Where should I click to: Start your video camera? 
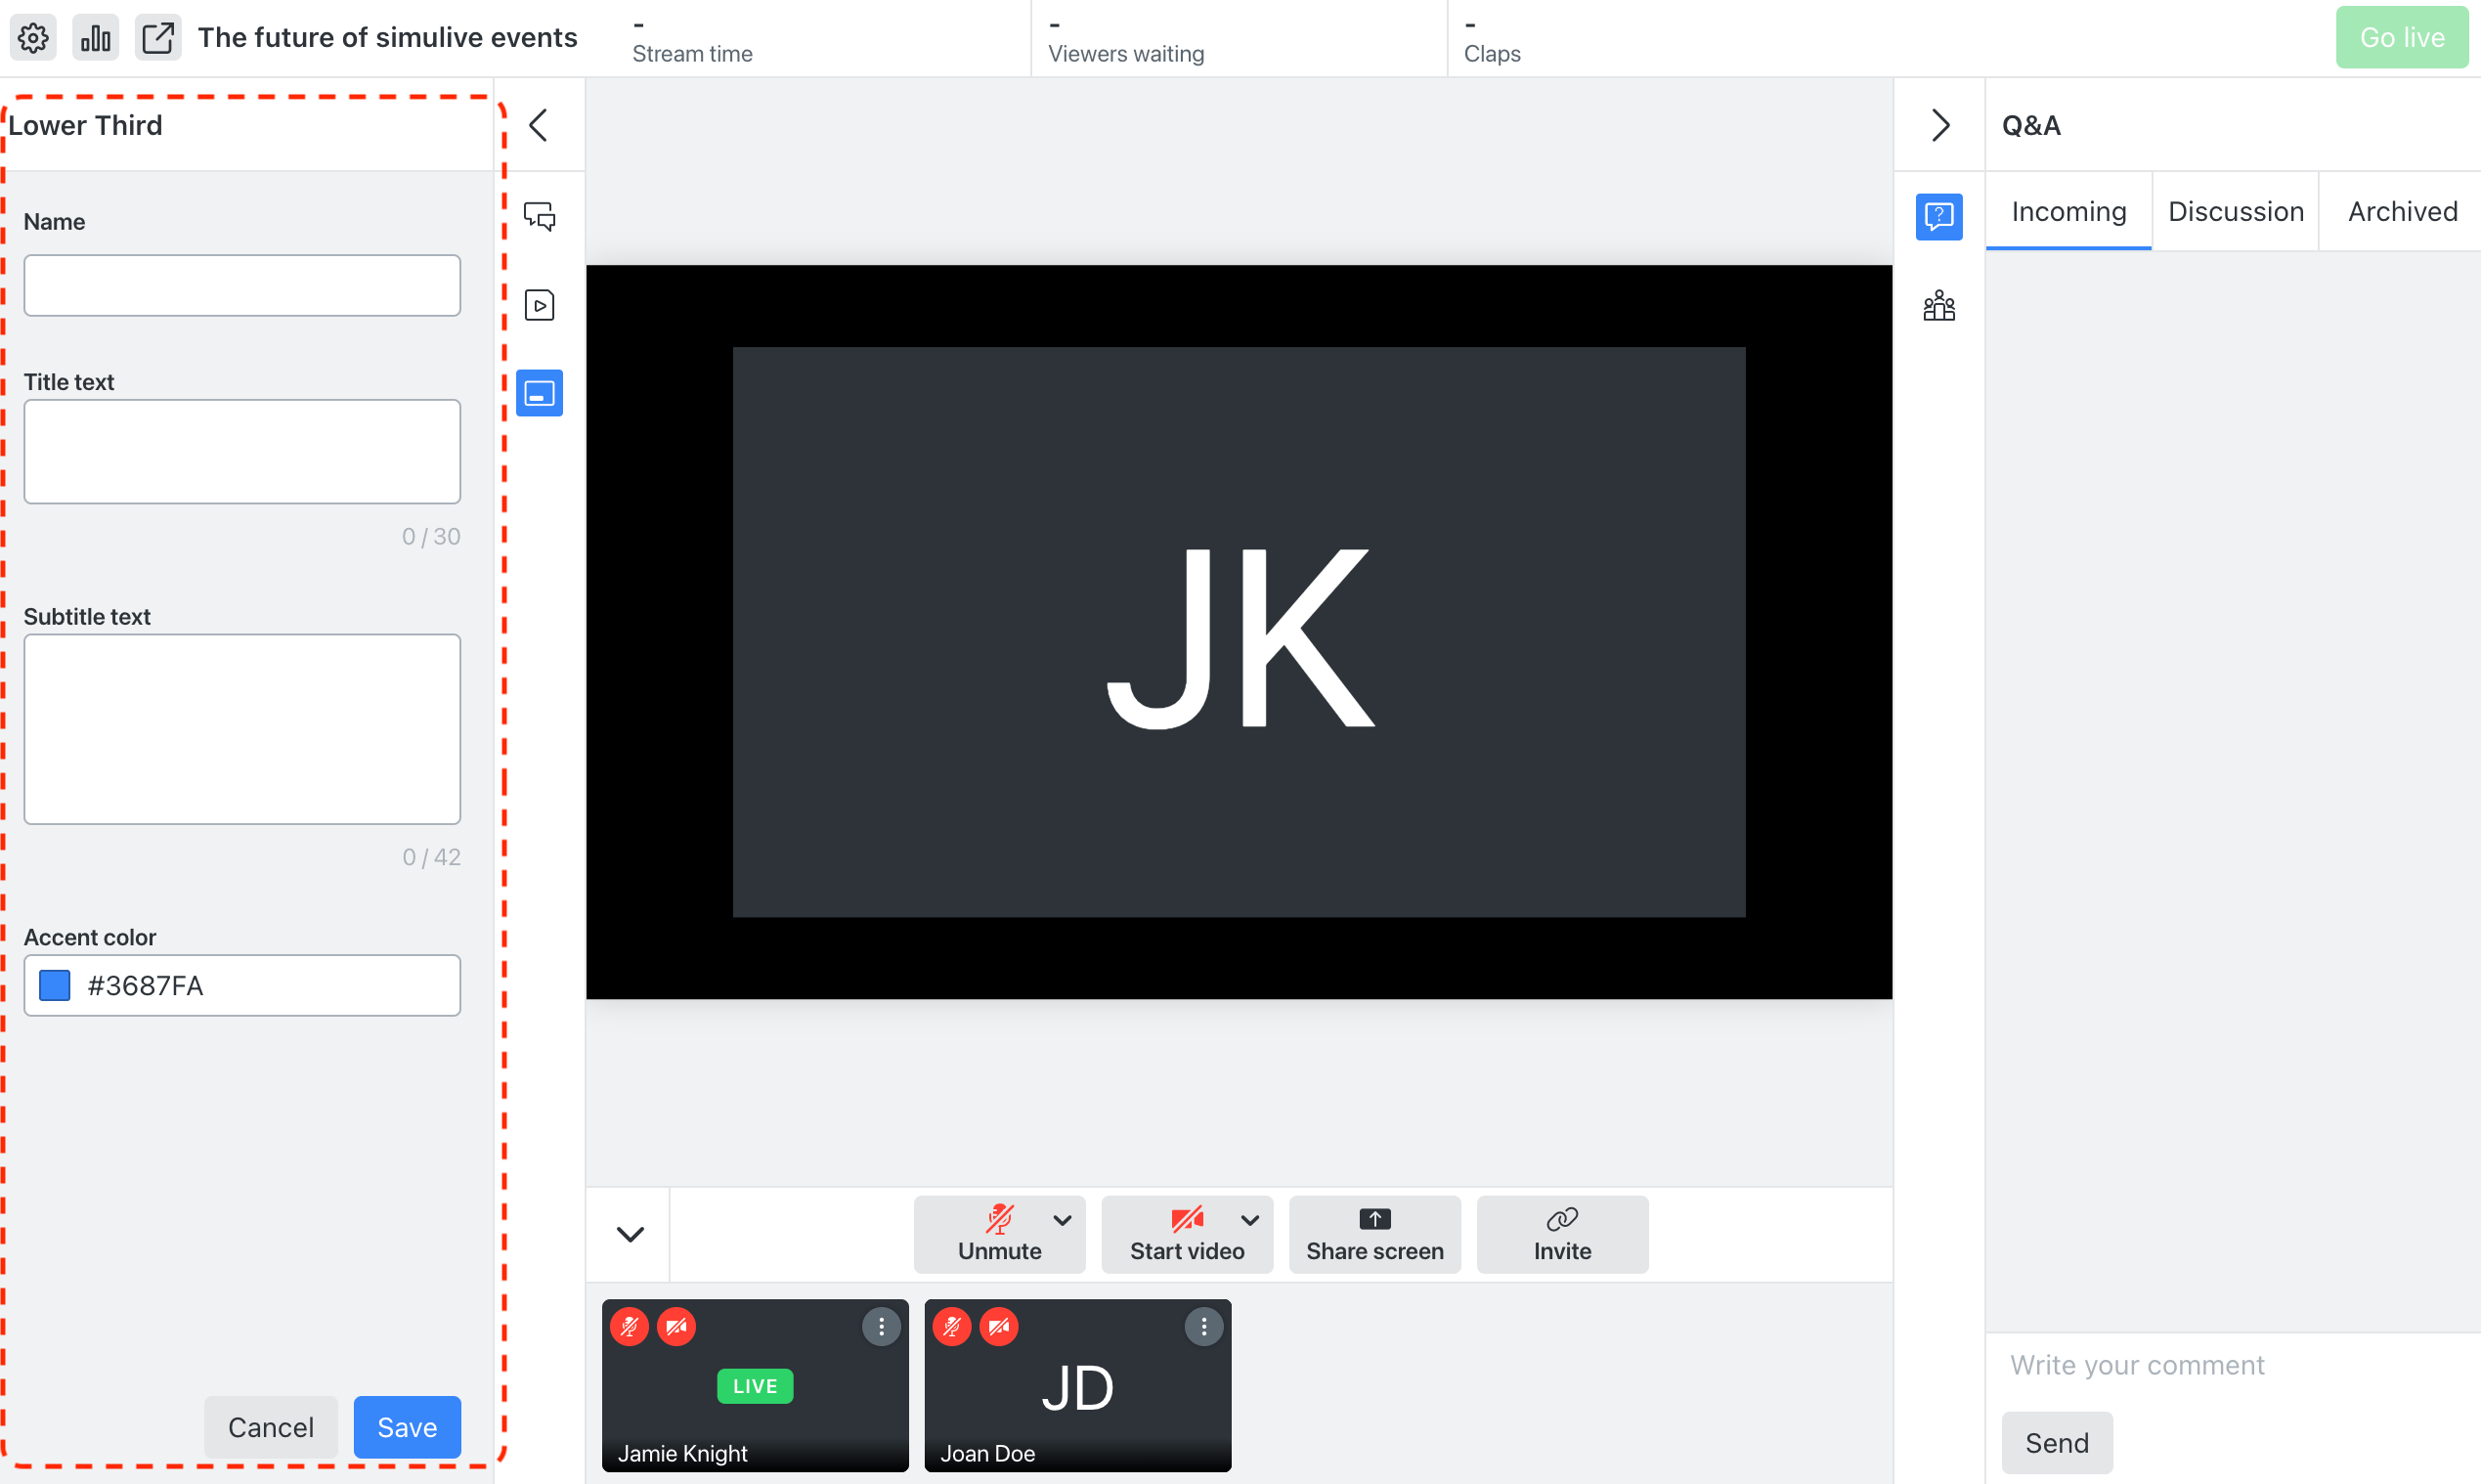click(x=1186, y=1234)
